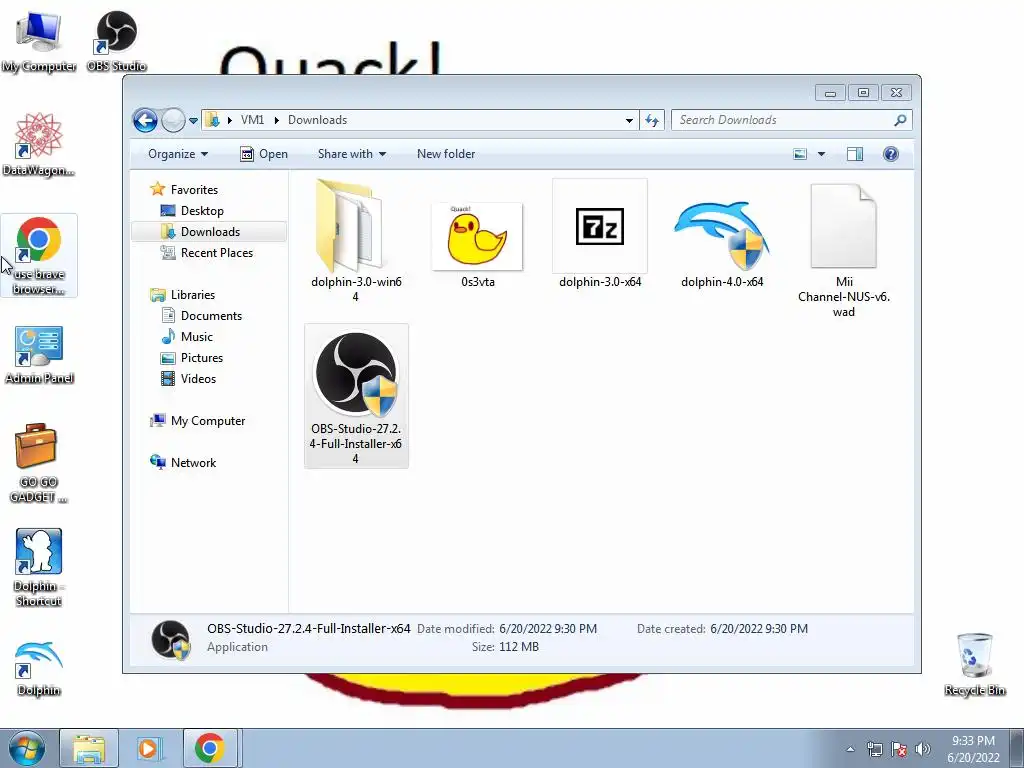The width and height of the screenshot is (1024, 768).
Task: Open the Windows Start menu
Action: [x=27, y=748]
